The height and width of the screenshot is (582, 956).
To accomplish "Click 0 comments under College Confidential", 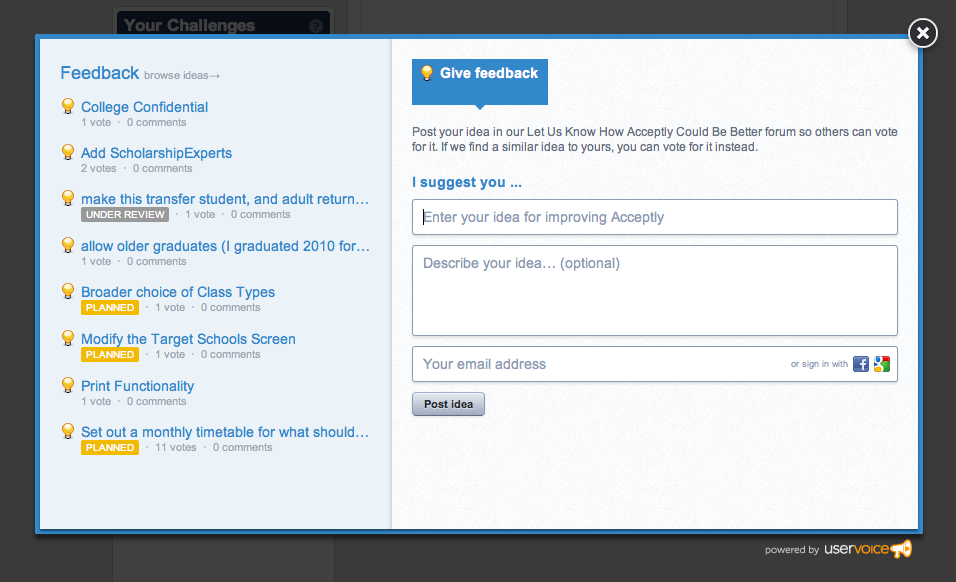I will coord(157,122).
